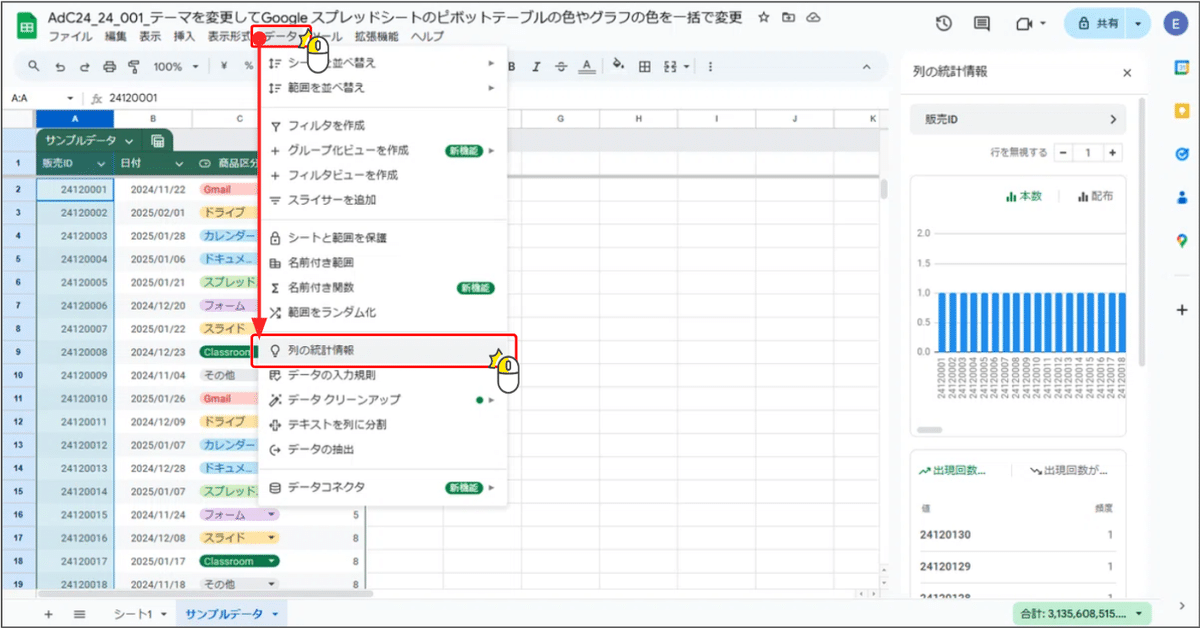Open the meeting camera dropdown arrow
The width and height of the screenshot is (1200, 628).
pyautogui.click(x=1044, y=24)
